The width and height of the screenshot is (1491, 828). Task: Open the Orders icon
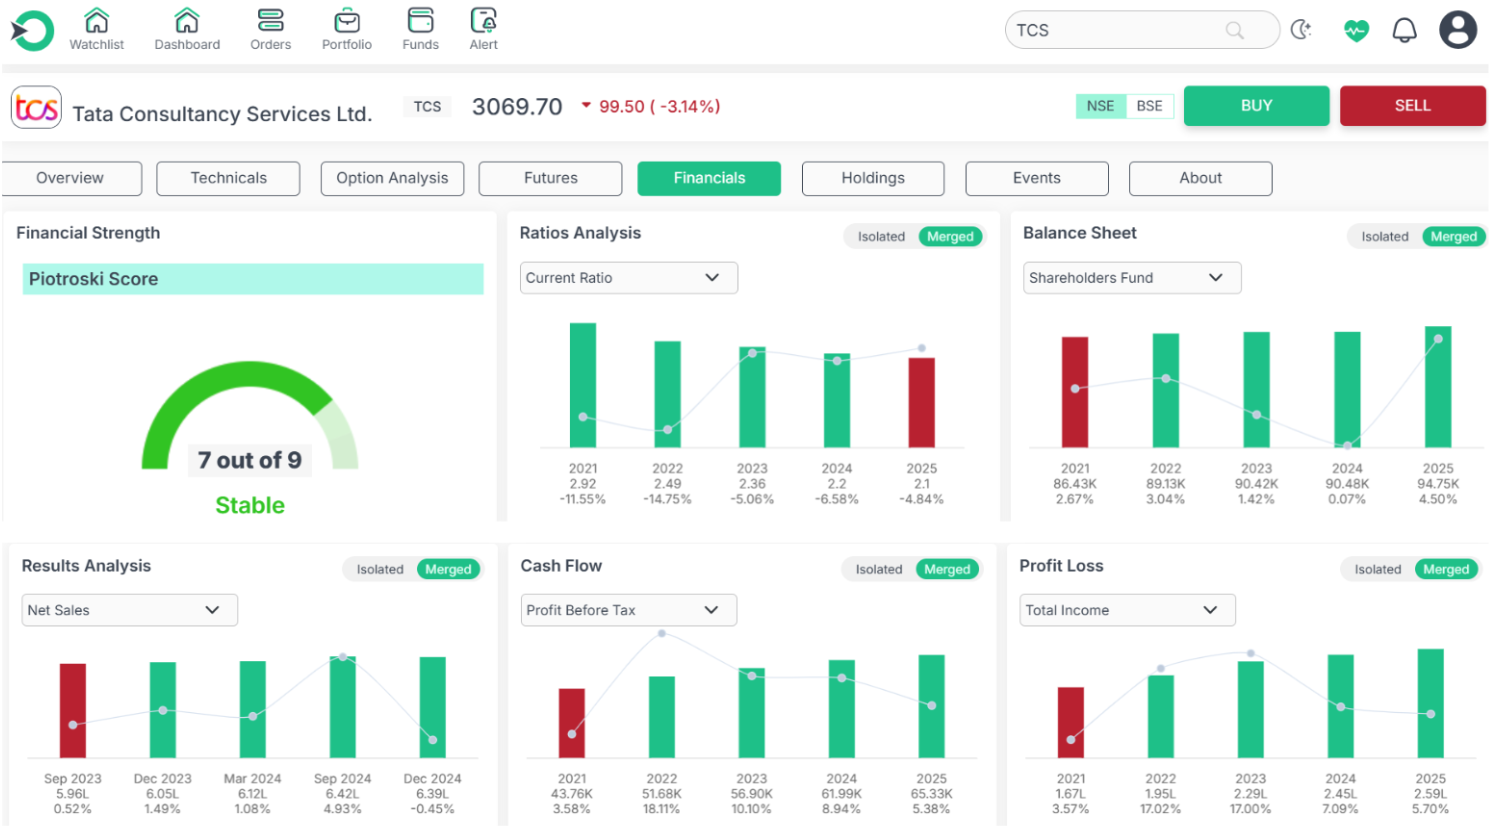[270, 21]
